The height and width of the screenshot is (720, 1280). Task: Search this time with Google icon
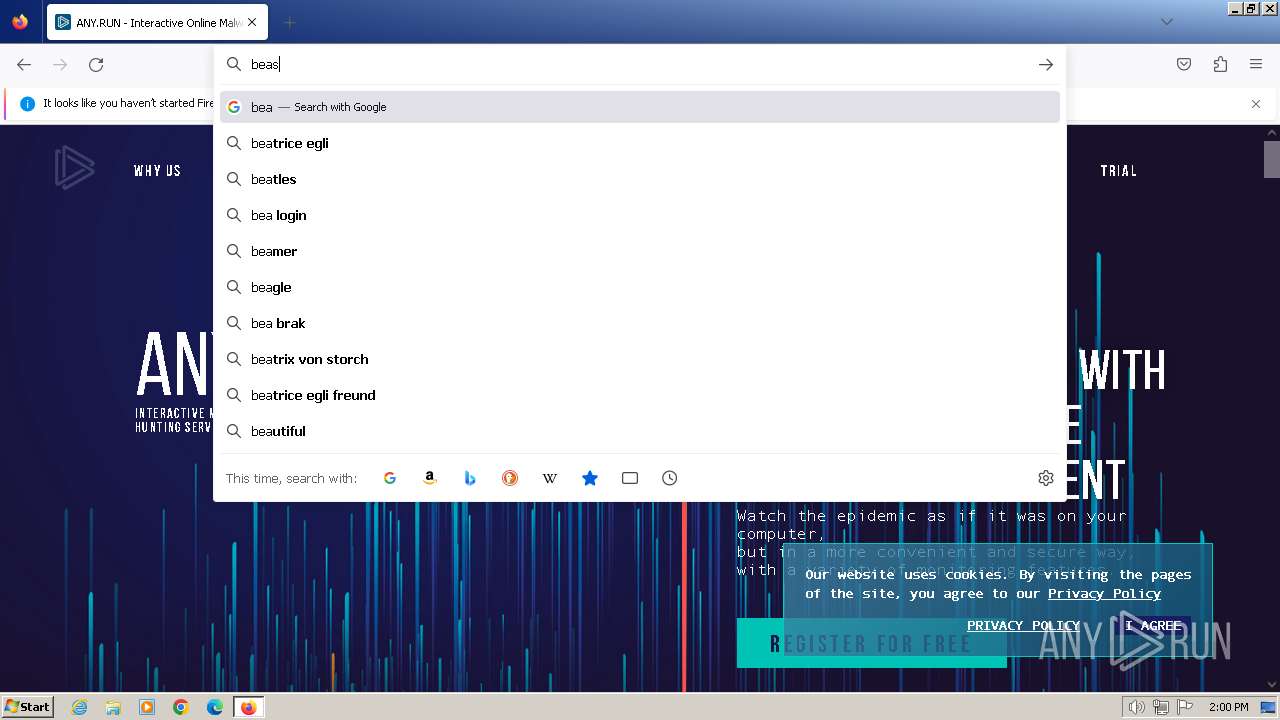pos(390,478)
